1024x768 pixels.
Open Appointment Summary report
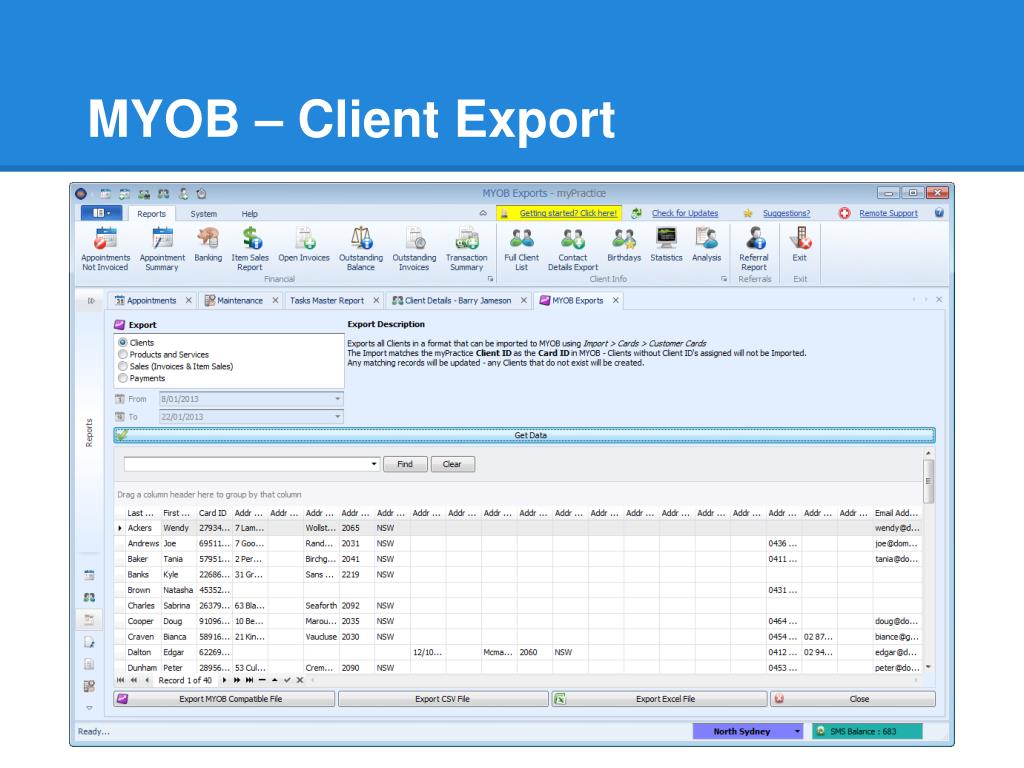(162, 249)
